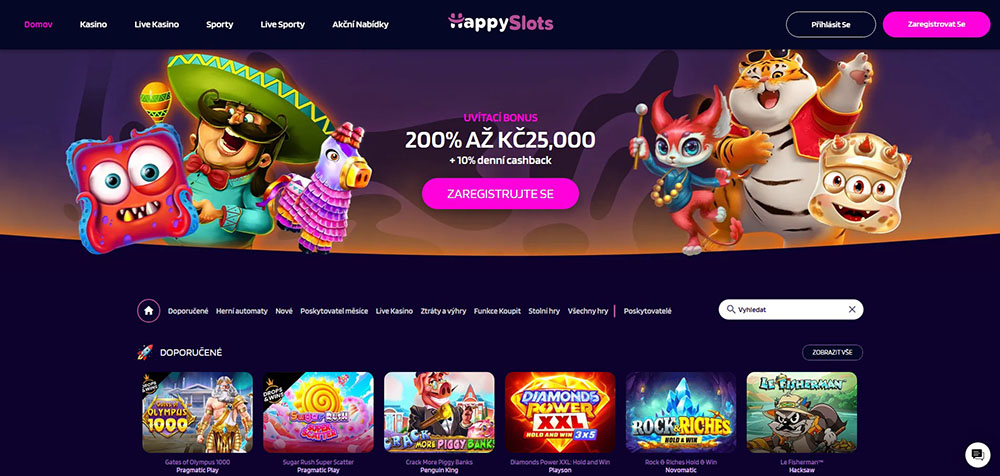Switch to the Herní automaty category

pyautogui.click(x=242, y=311)
